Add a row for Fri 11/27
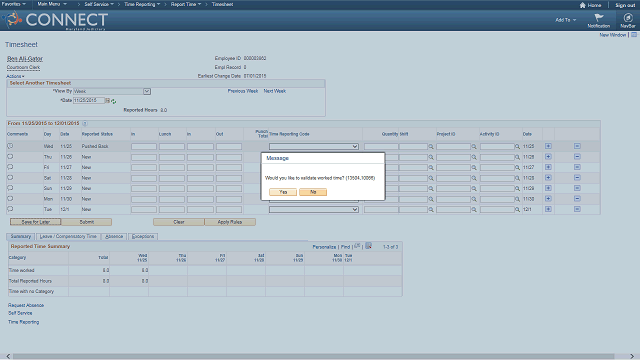 click(x=548, y=167)
